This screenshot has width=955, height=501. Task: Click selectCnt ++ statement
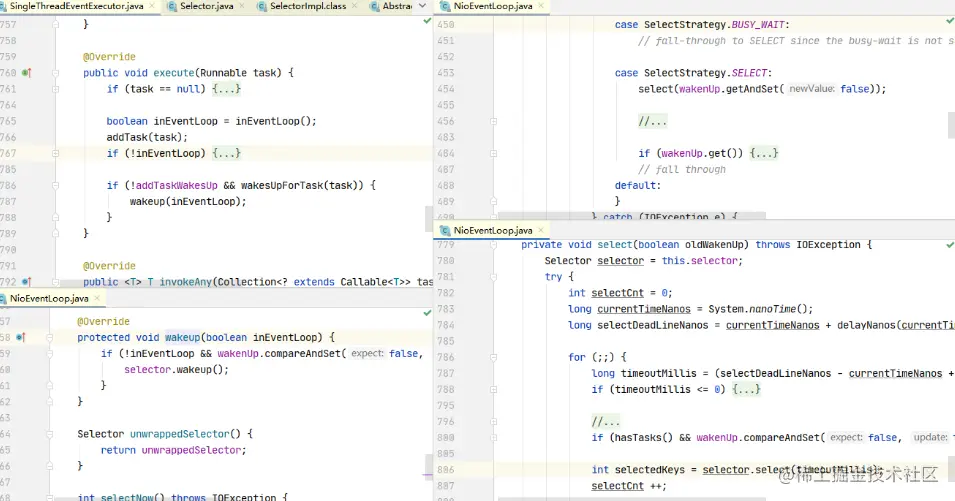click(629, 486)
